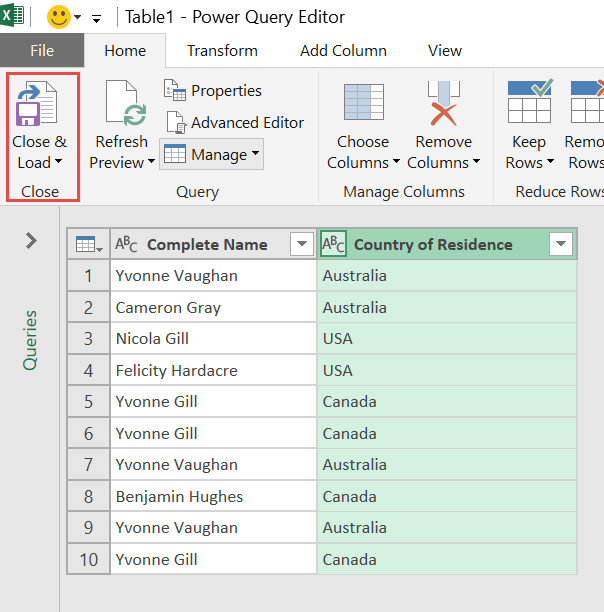
Task: Open the Close & Load dropdown arrow
Action: tap(59, 161)
